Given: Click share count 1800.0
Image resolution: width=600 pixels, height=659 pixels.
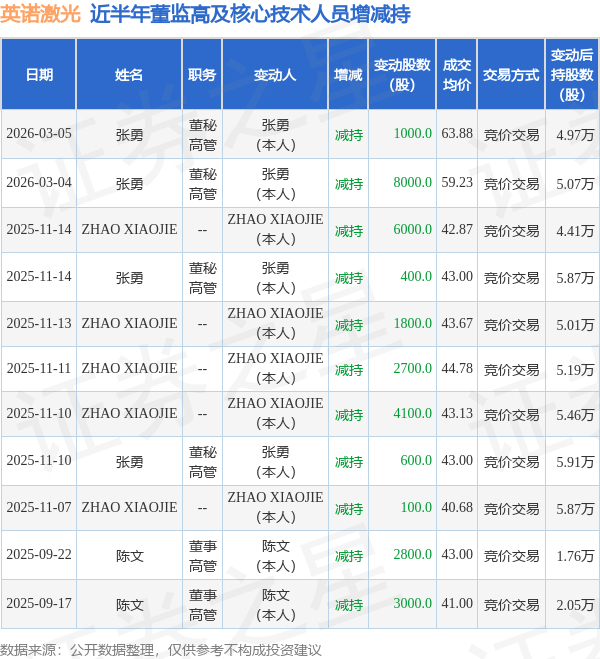Looking at the screenshot, I should (413, 323).
